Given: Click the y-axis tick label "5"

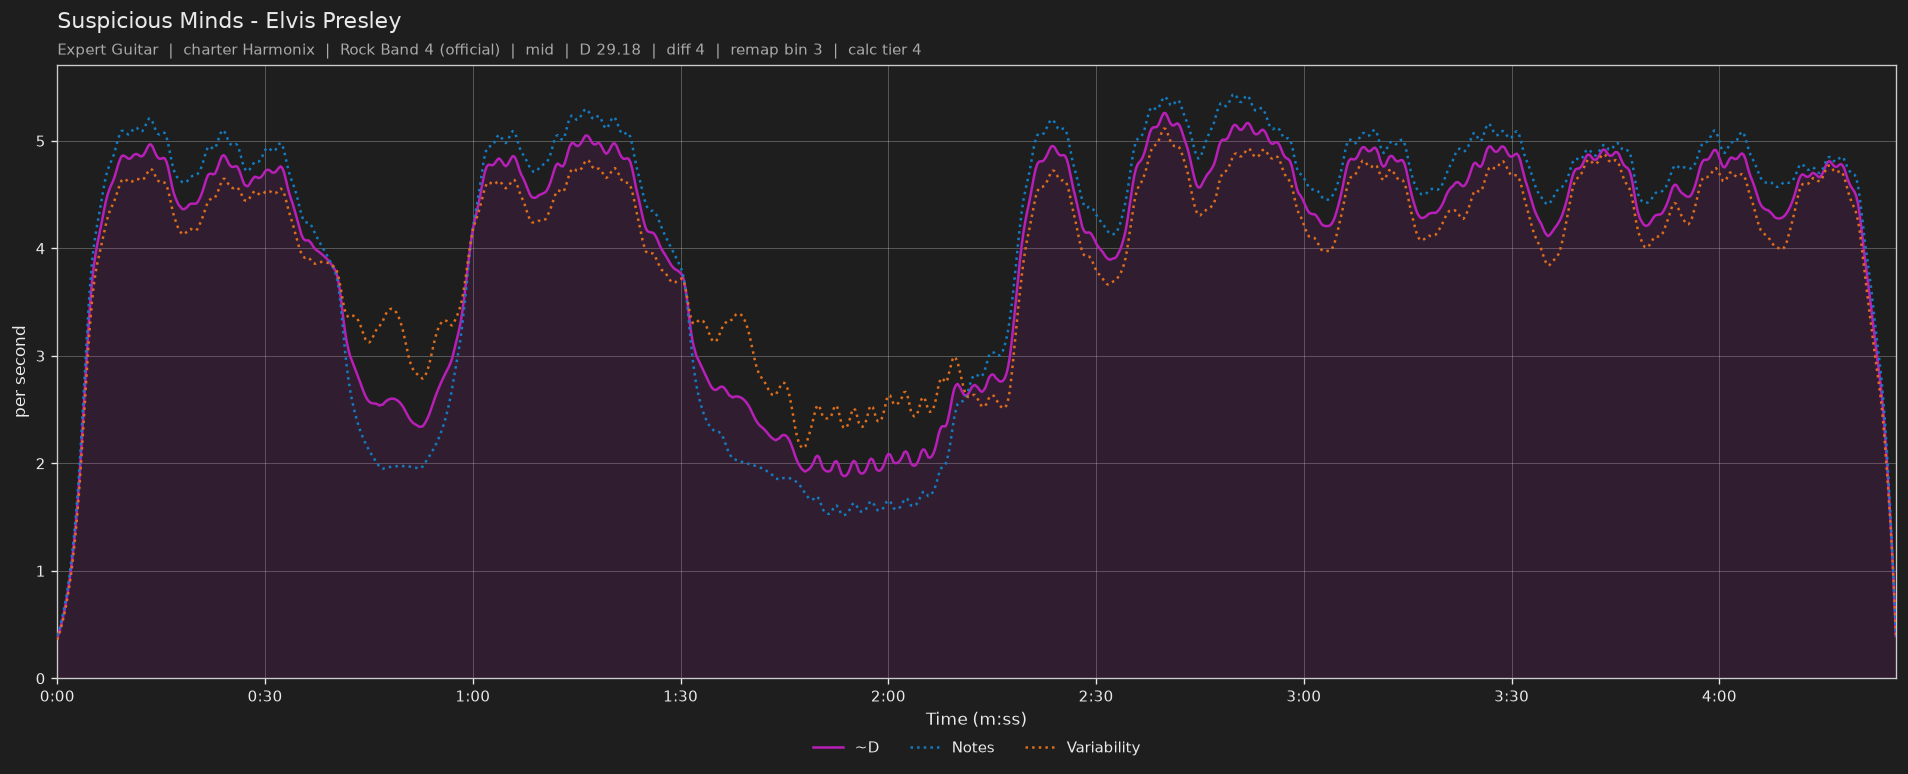Looking at the screenshot, I should pos(41,142).
